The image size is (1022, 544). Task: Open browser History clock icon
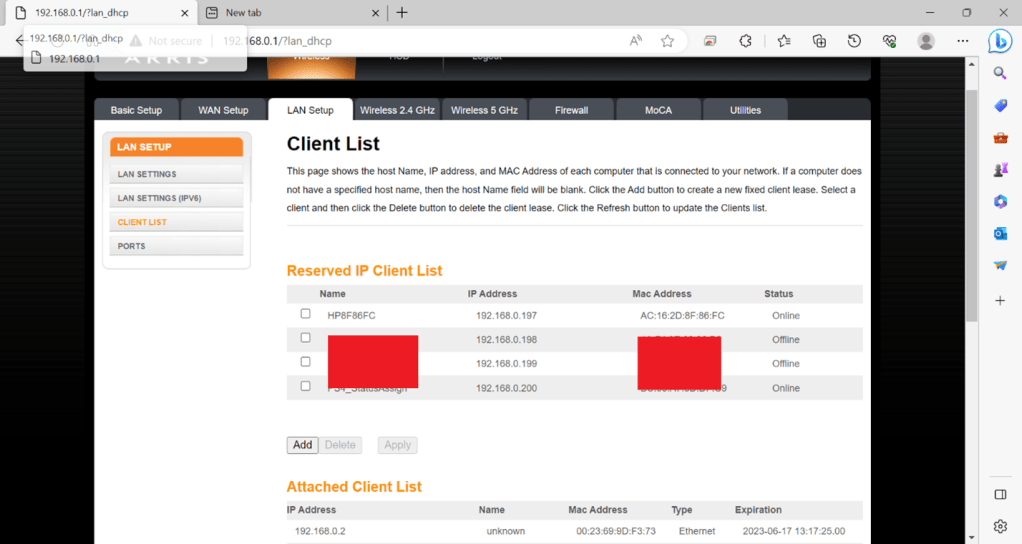(x=854, y=41)
